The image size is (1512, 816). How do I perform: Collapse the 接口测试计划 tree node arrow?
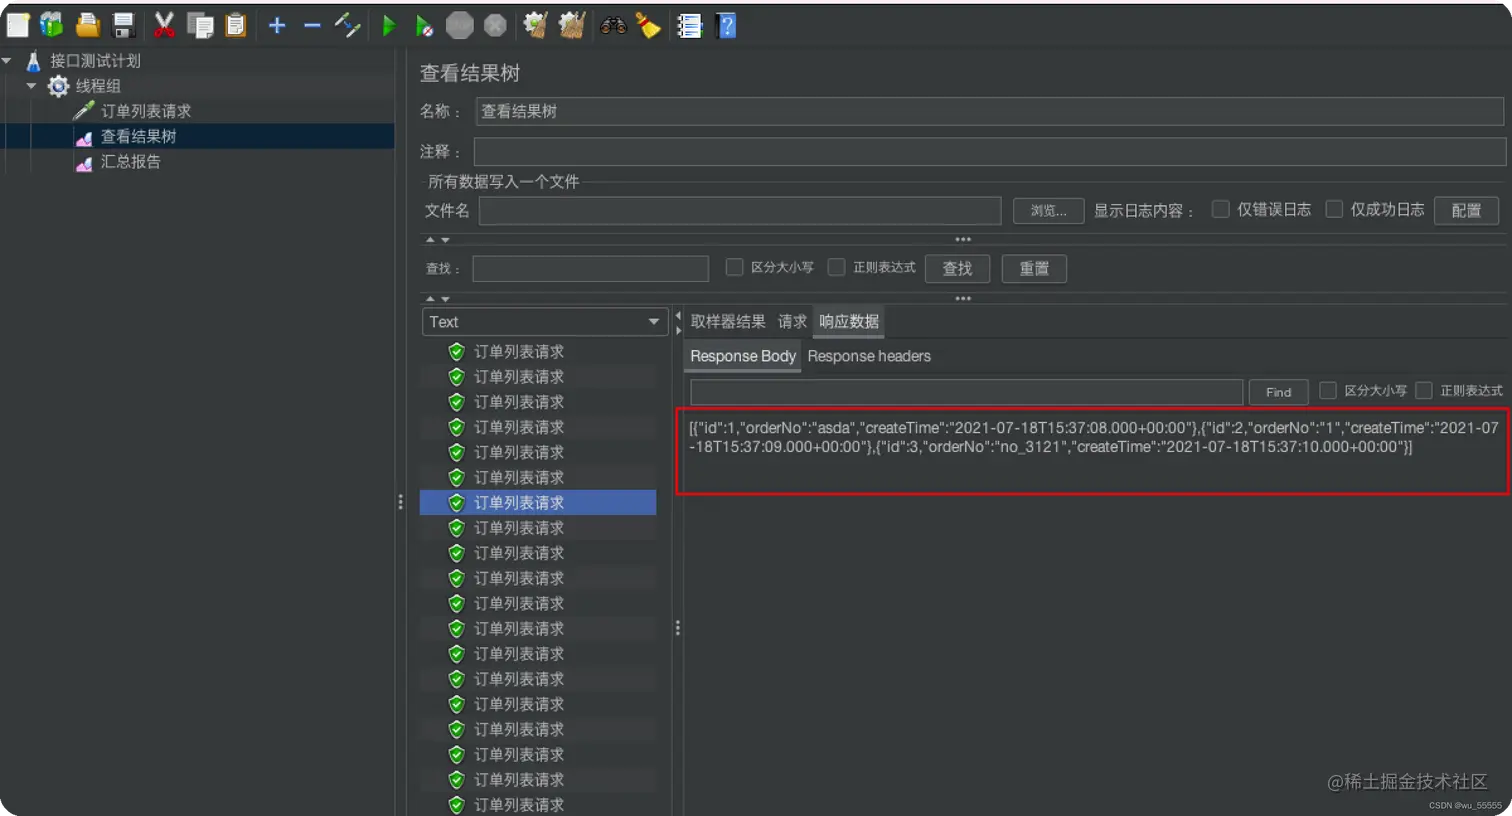pyautogui.click(x=7, y=61)
